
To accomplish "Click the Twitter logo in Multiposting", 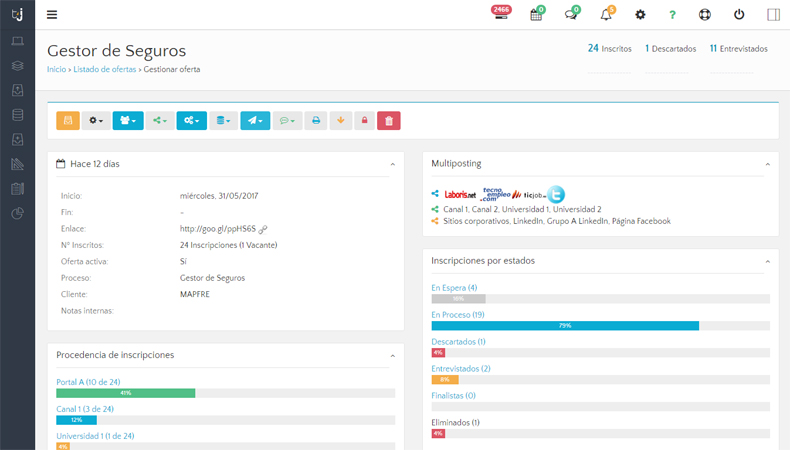I will tap(556, 194).
